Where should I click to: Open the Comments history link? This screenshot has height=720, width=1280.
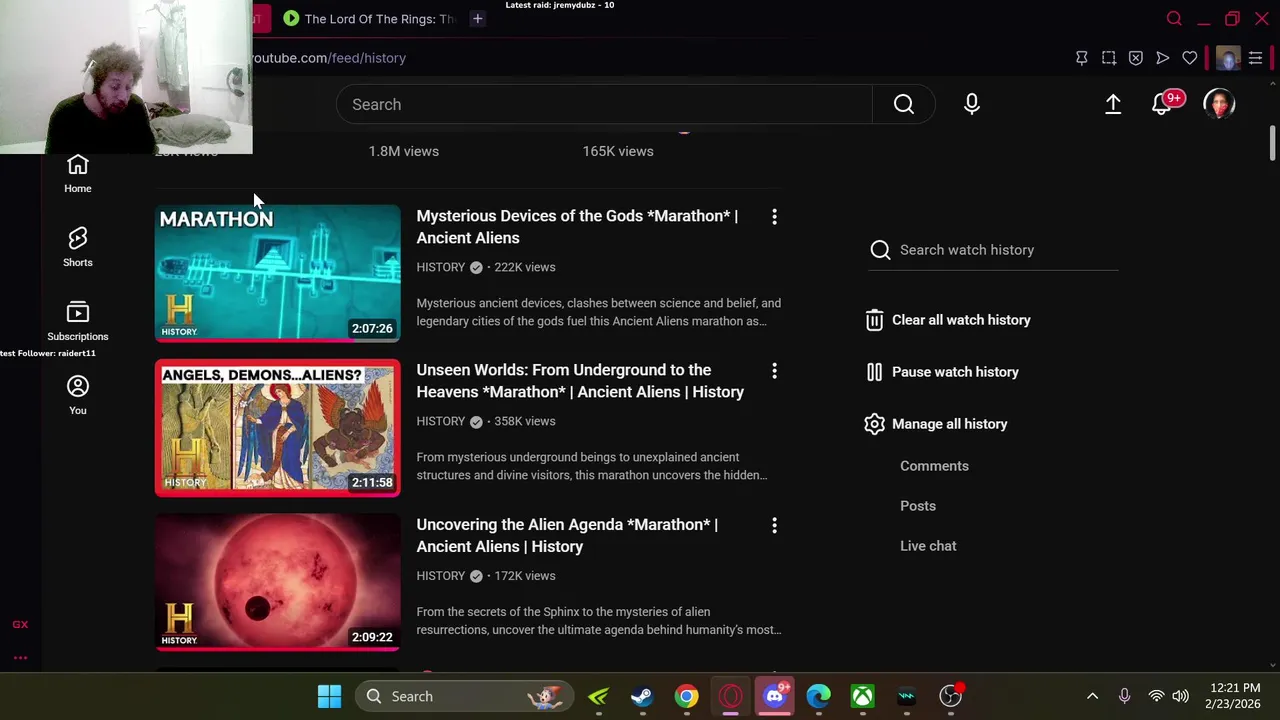[x=934, y=466]
